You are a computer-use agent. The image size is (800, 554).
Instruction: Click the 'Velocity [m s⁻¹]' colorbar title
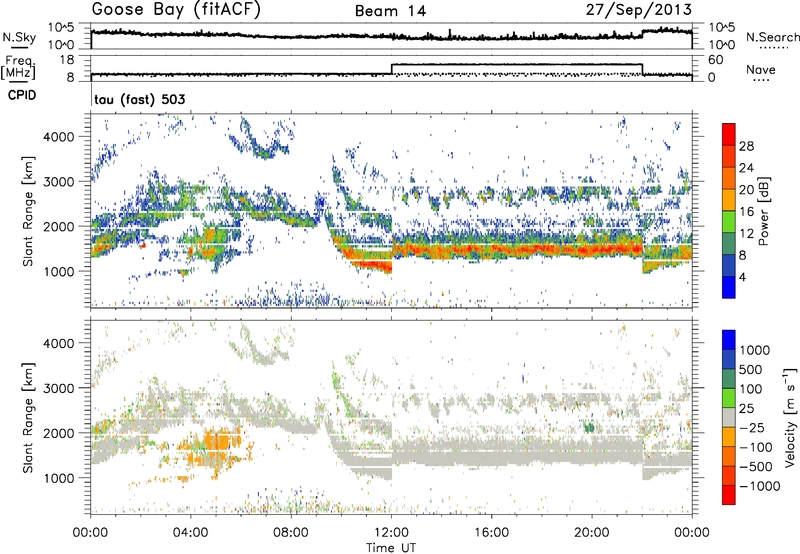pyautogui.click(x=790, y=417)
